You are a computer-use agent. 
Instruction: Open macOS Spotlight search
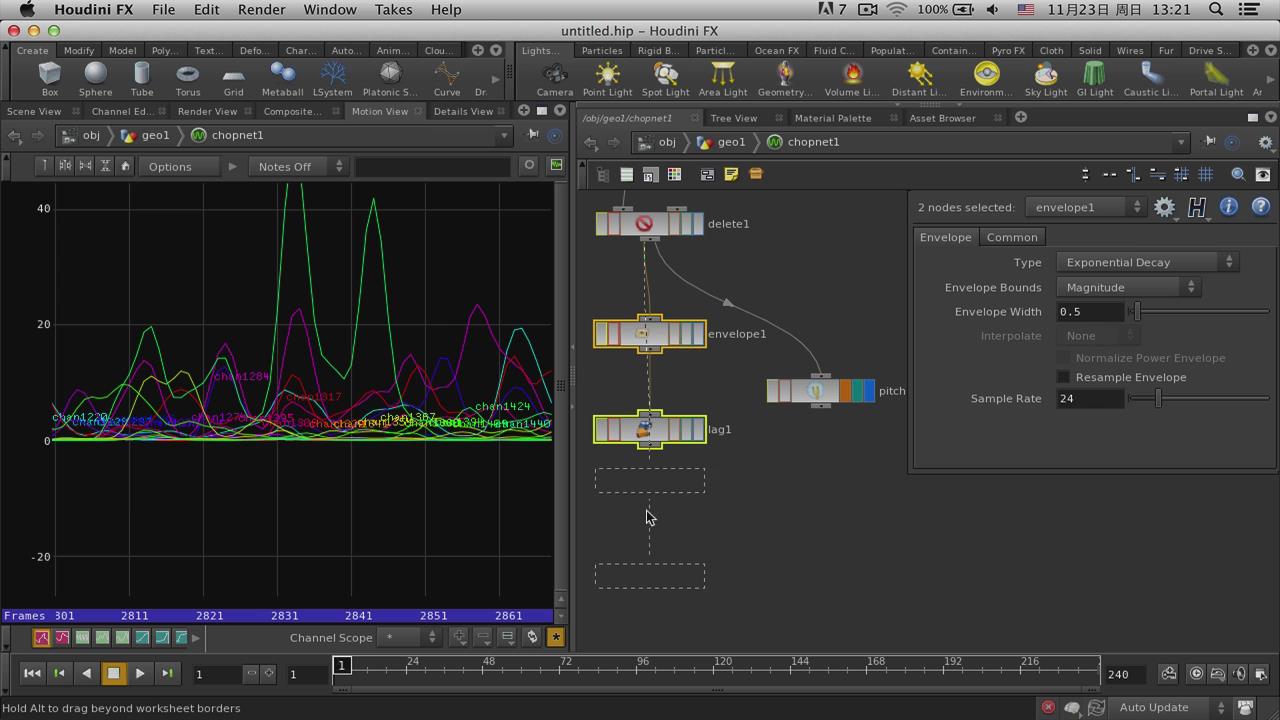click(1216, 9)
